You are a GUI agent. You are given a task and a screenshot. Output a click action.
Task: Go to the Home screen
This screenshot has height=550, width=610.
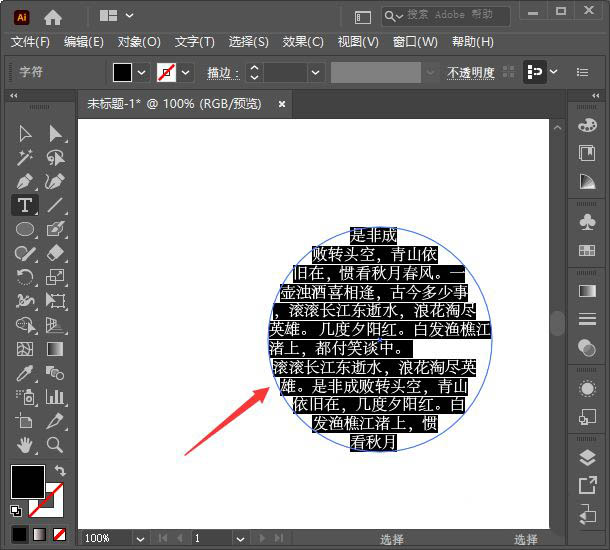(x=53, y=17)
